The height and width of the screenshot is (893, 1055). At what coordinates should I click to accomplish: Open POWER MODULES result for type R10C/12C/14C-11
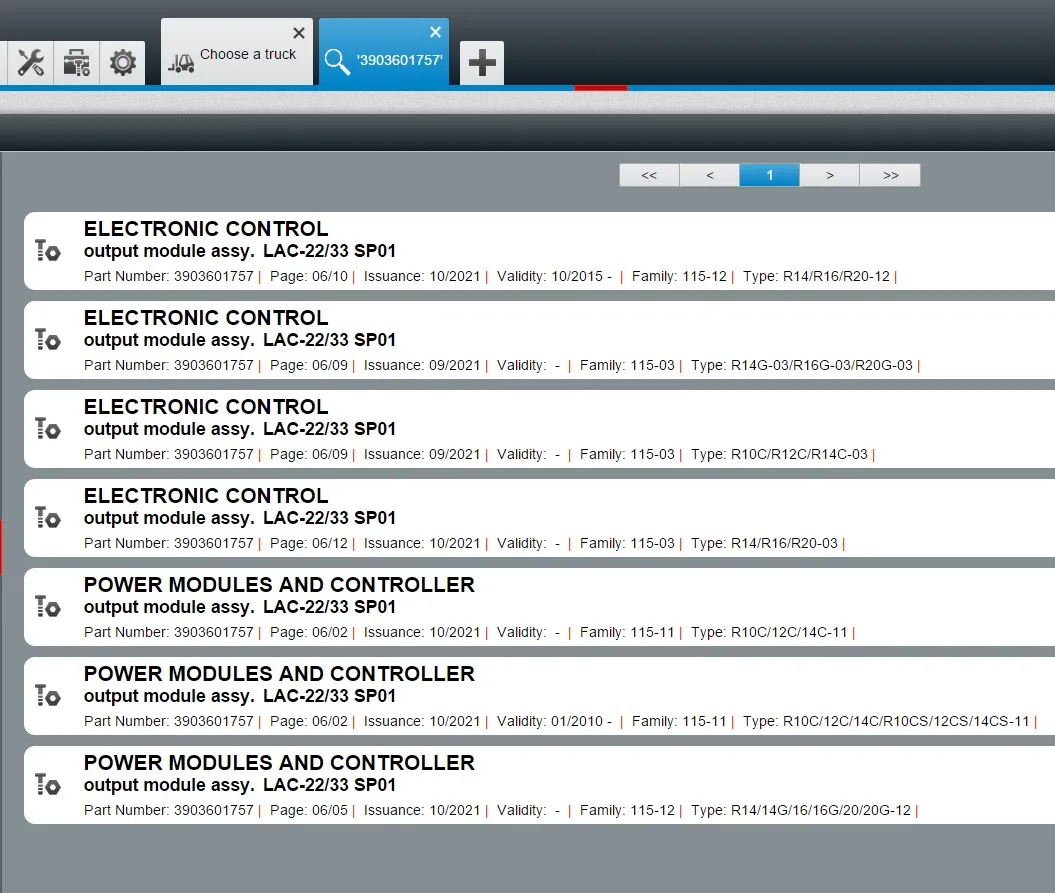click(x=540, y=607)
